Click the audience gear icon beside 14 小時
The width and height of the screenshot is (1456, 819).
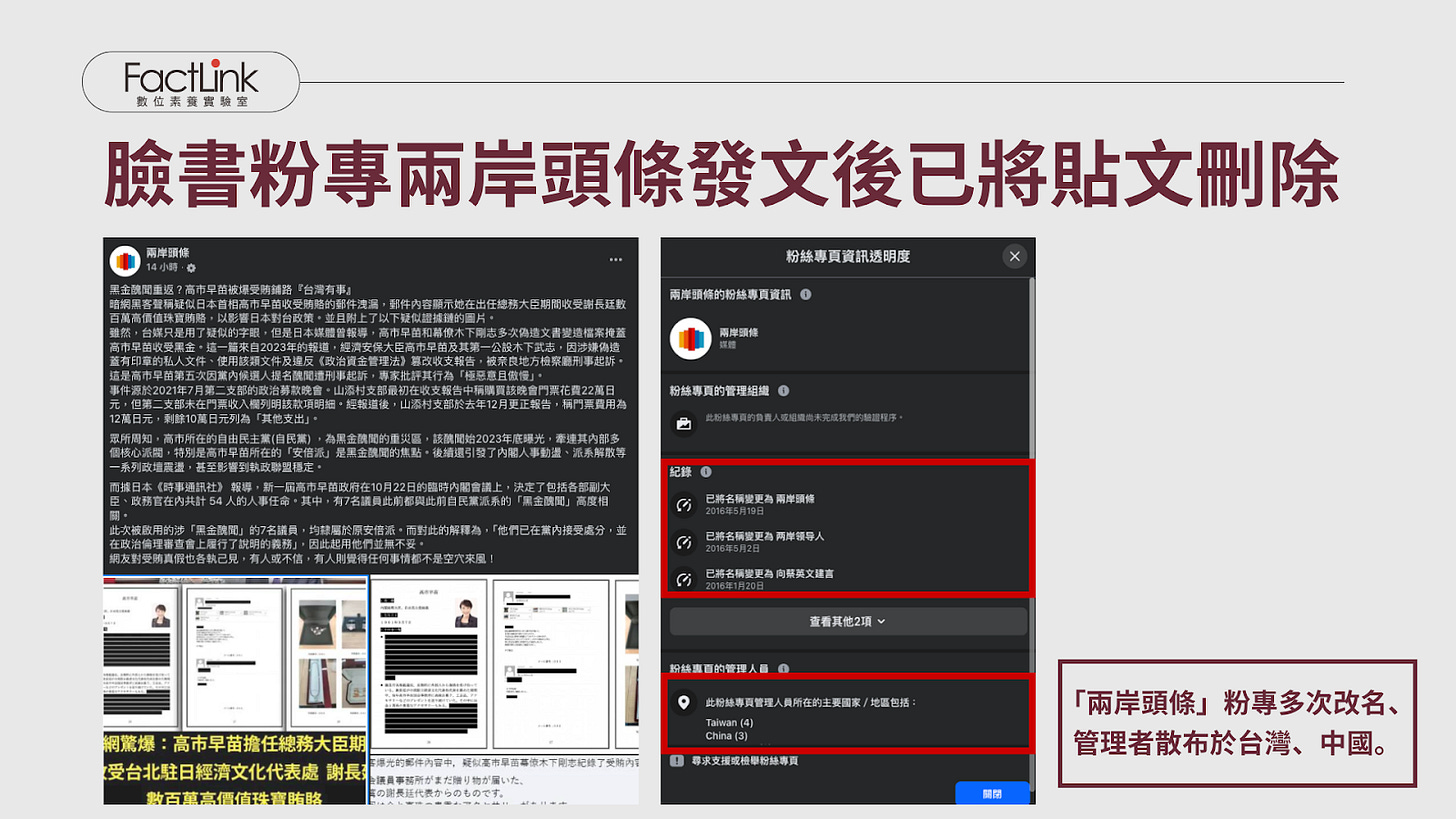point(191,268)
